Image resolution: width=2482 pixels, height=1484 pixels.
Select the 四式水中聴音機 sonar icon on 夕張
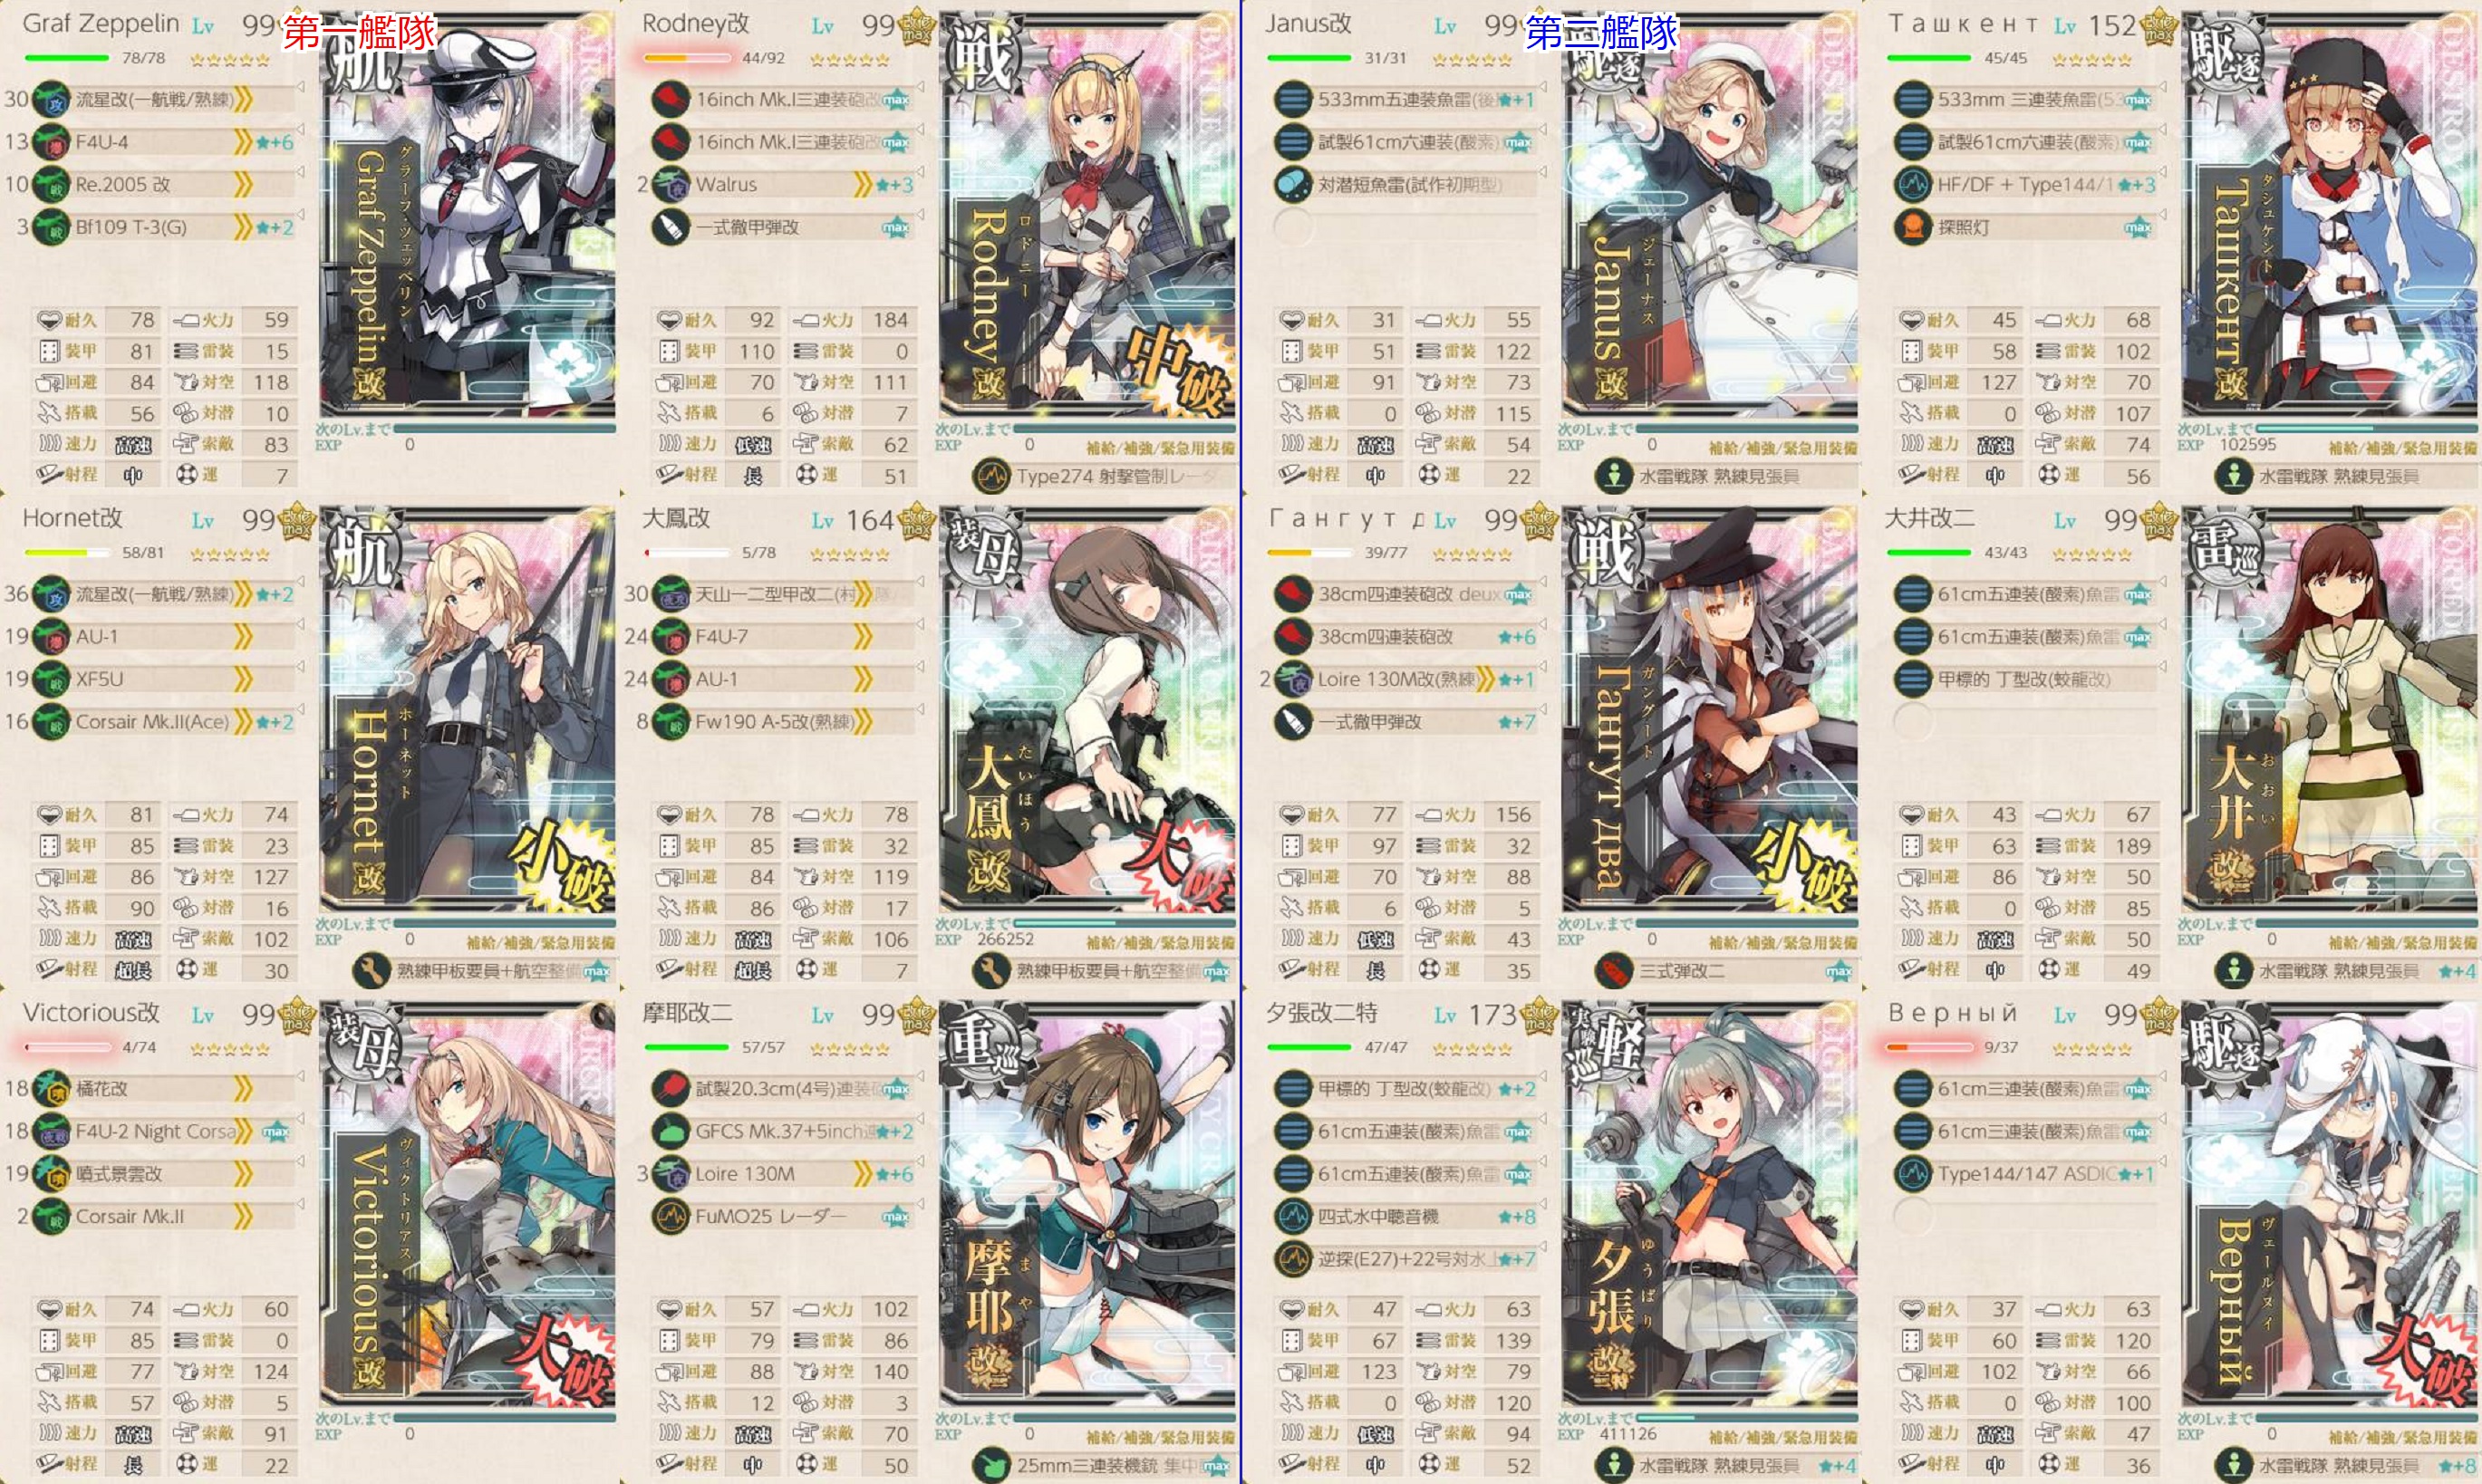click(1292, 1216)
